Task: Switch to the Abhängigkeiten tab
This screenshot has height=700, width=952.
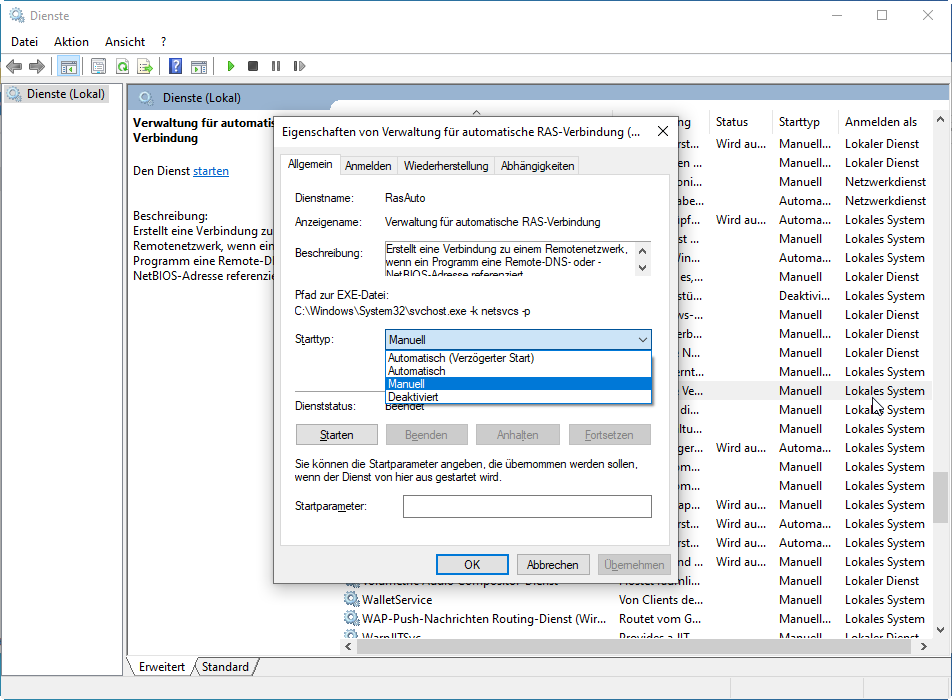Action: click(537, 166)
